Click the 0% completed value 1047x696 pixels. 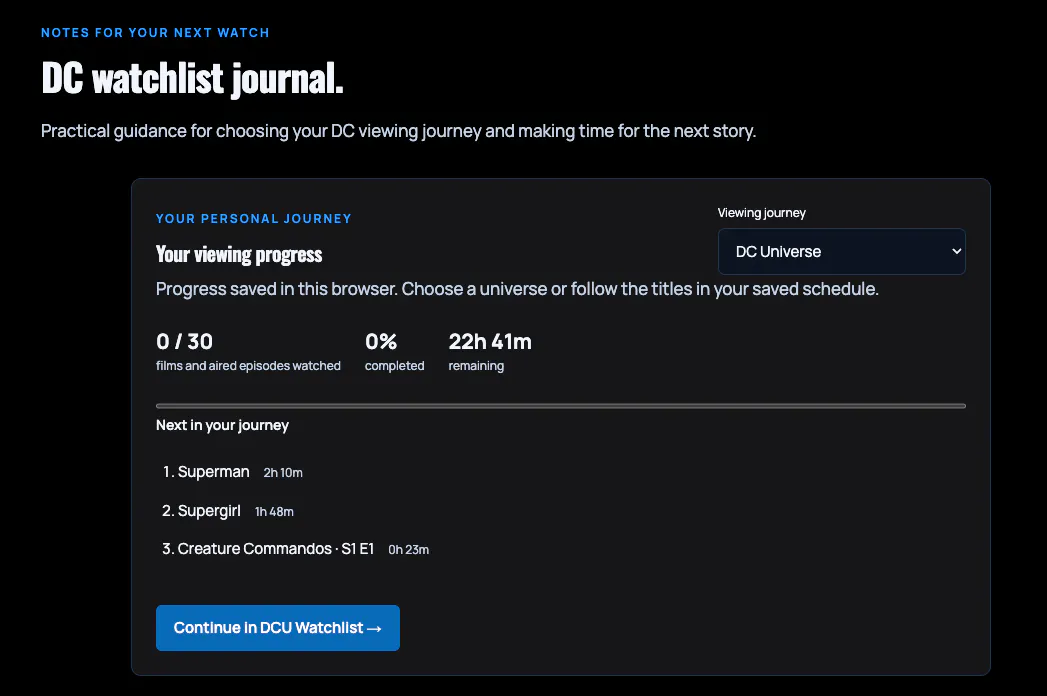pyautogui.click(x=381, y=341)
